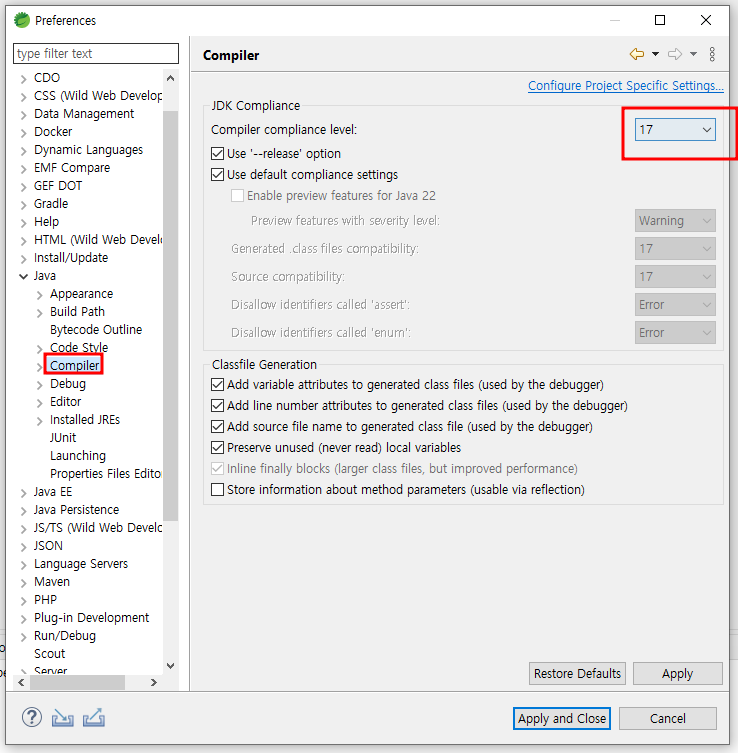738x753 pixels.
Task: Select Java EE tree item
Action: [53, 492]
